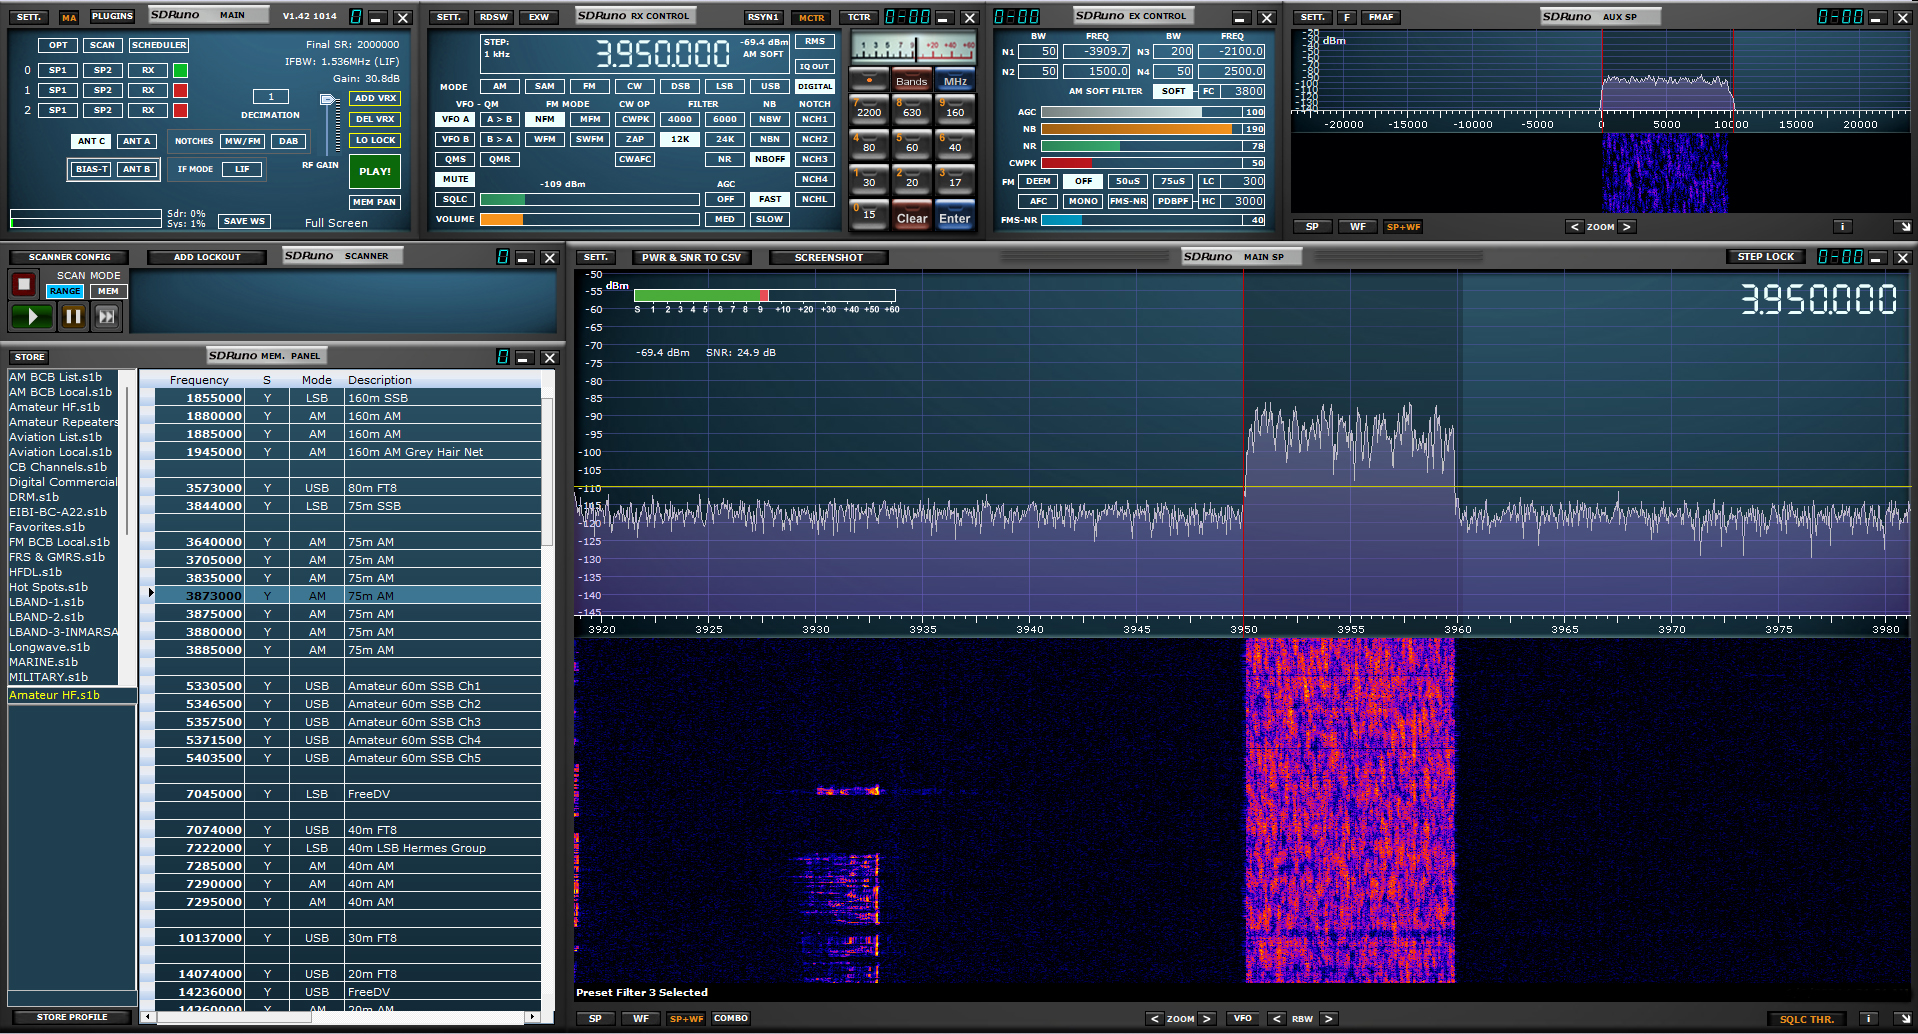Click STORE PROFILE button
1918x1034 pixels.
pos(71,1017)
